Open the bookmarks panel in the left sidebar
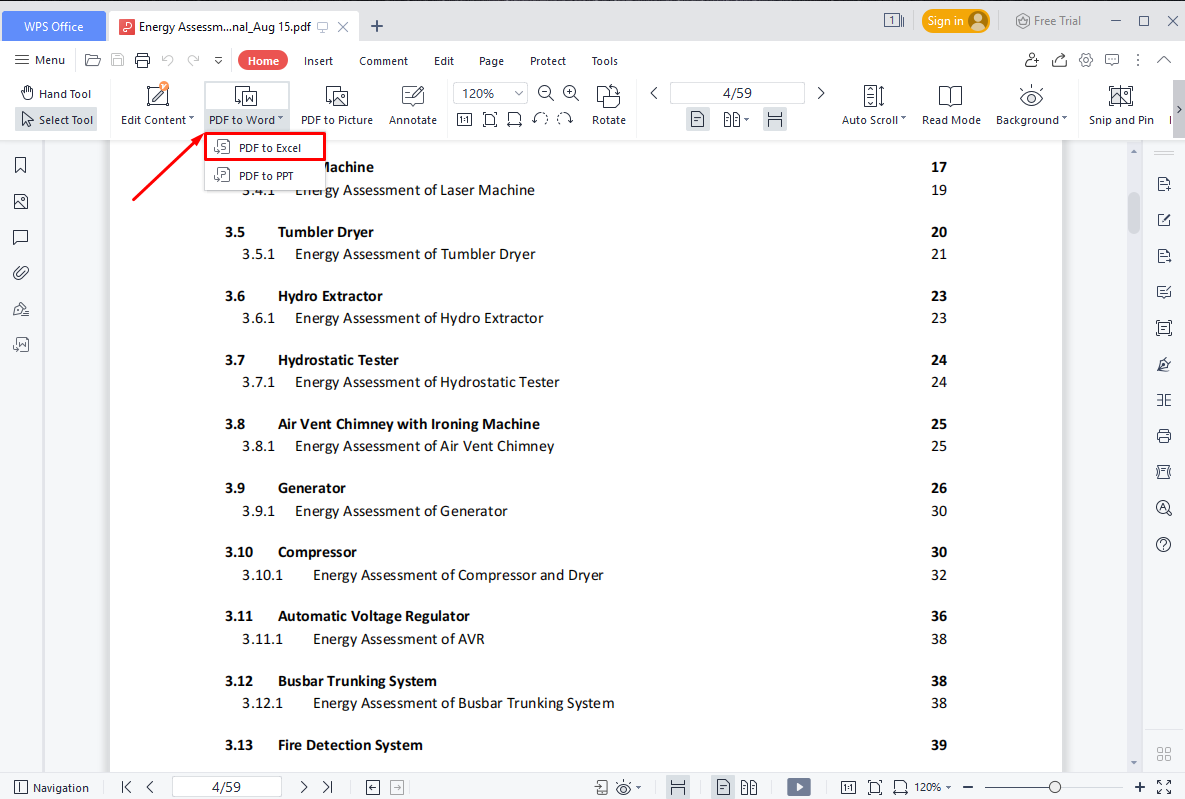Image resolution: width=1185 pixels, height=799 pixels. pos(20,165)
